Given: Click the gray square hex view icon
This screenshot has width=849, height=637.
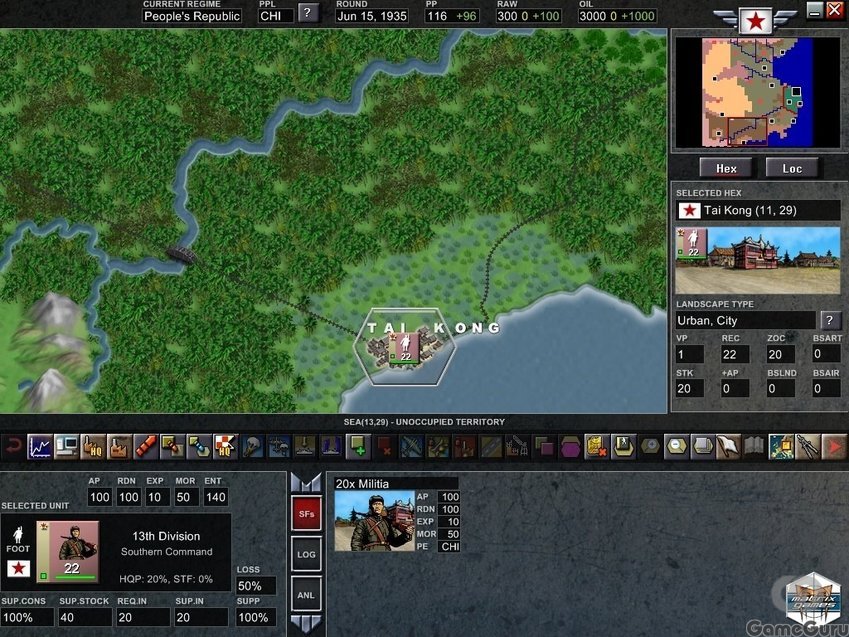Looking at the screenshot, I should pos(703,447).
